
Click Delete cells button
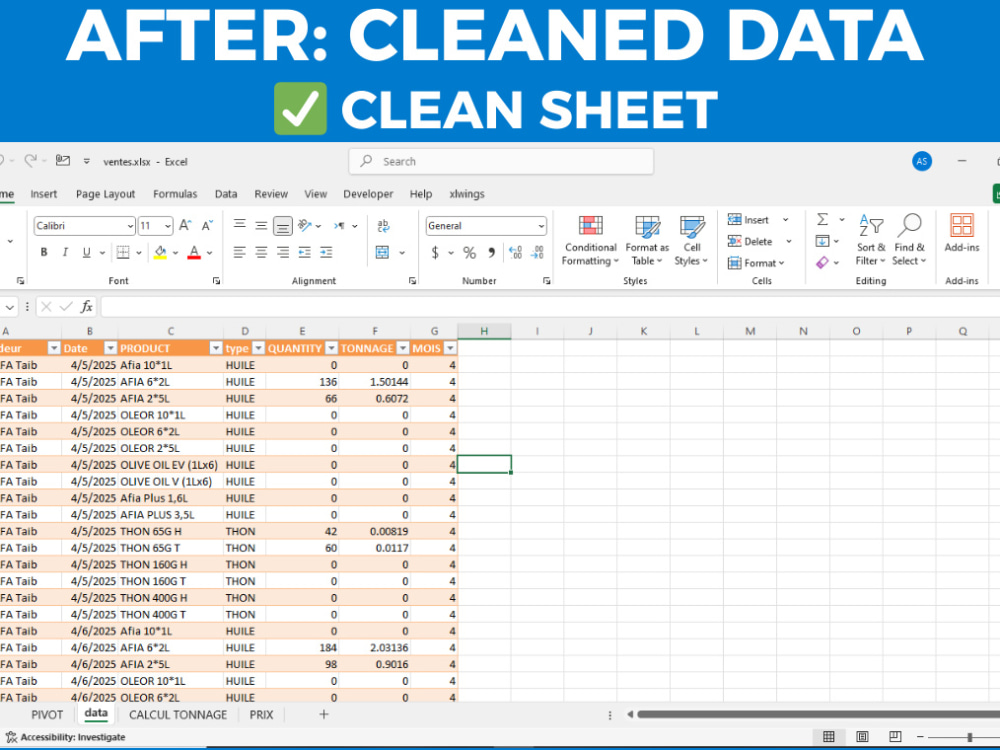tap(751, 242)
